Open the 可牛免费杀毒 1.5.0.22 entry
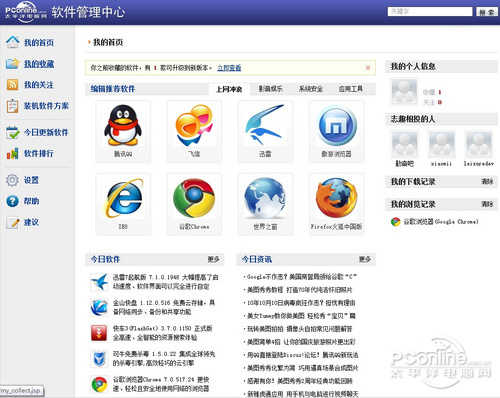The width and height of the screenshot is (500, 398). (x=164, y=358)
